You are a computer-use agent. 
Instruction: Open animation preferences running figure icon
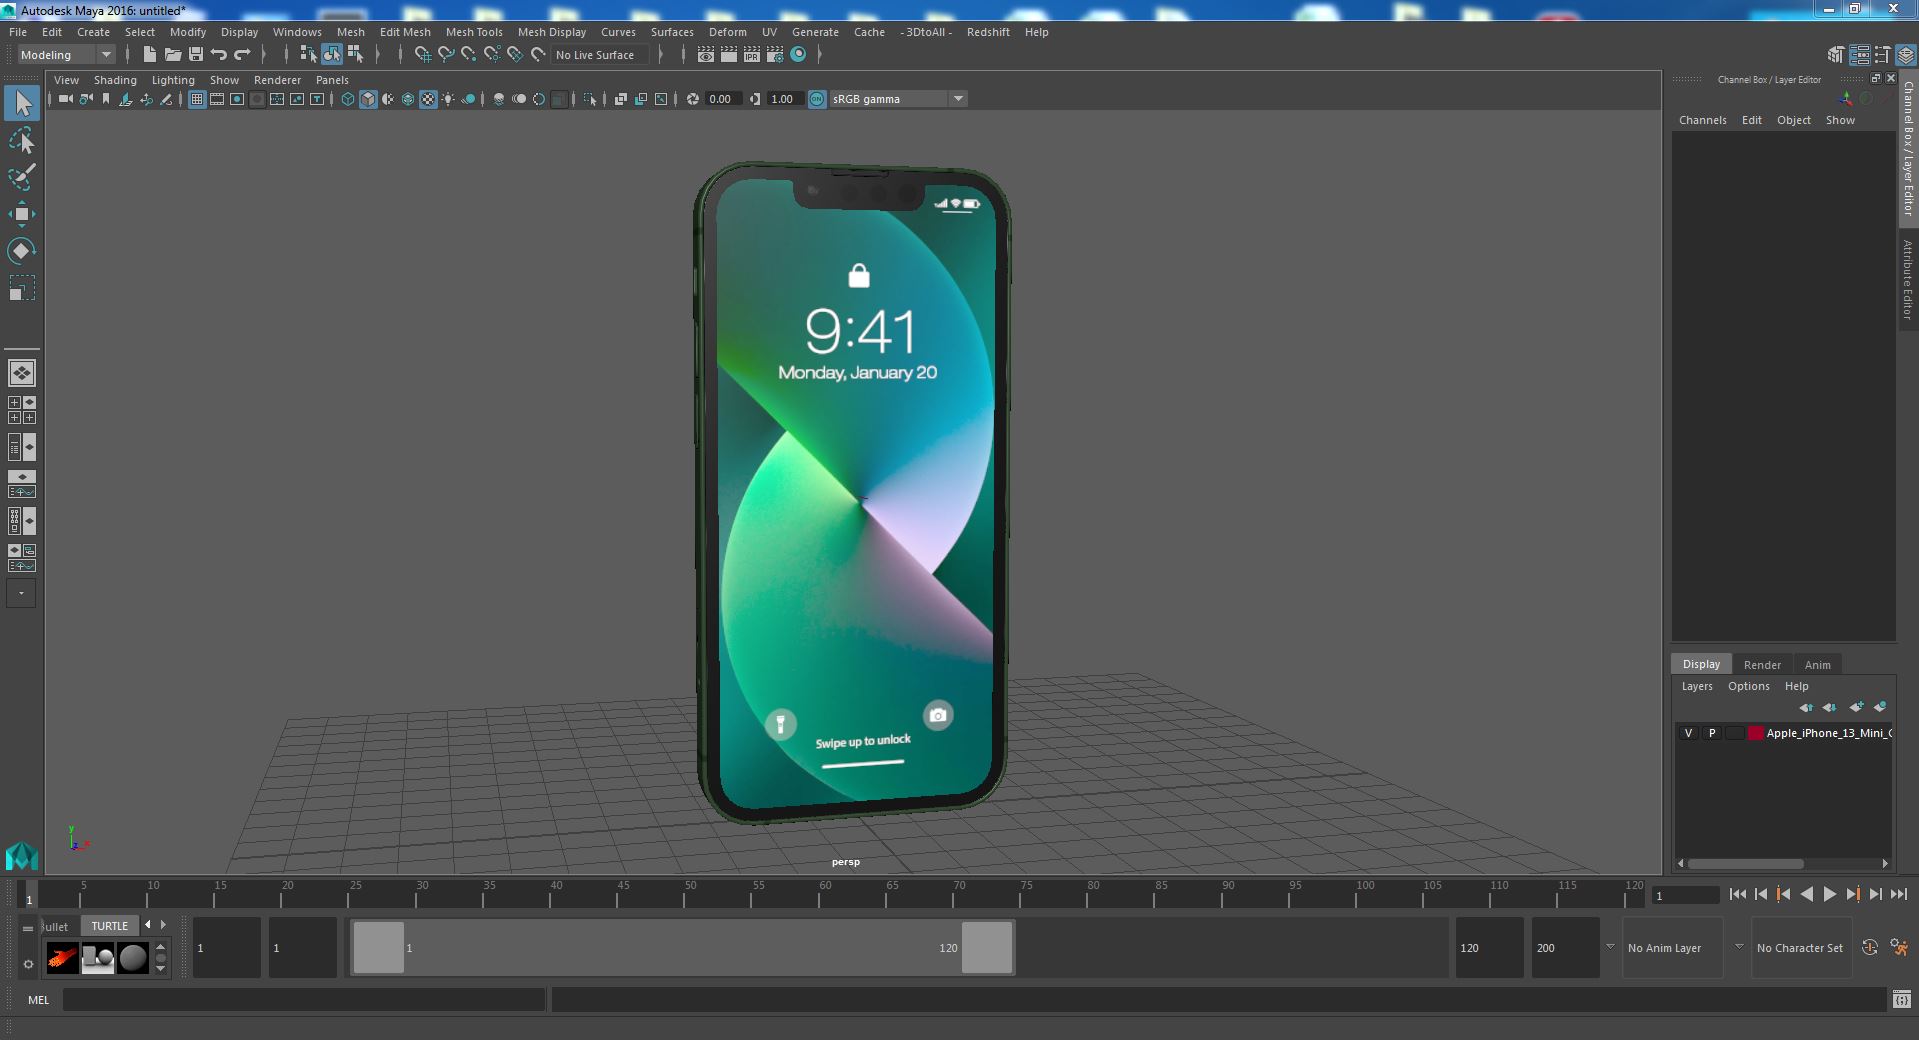point(1899,947)
